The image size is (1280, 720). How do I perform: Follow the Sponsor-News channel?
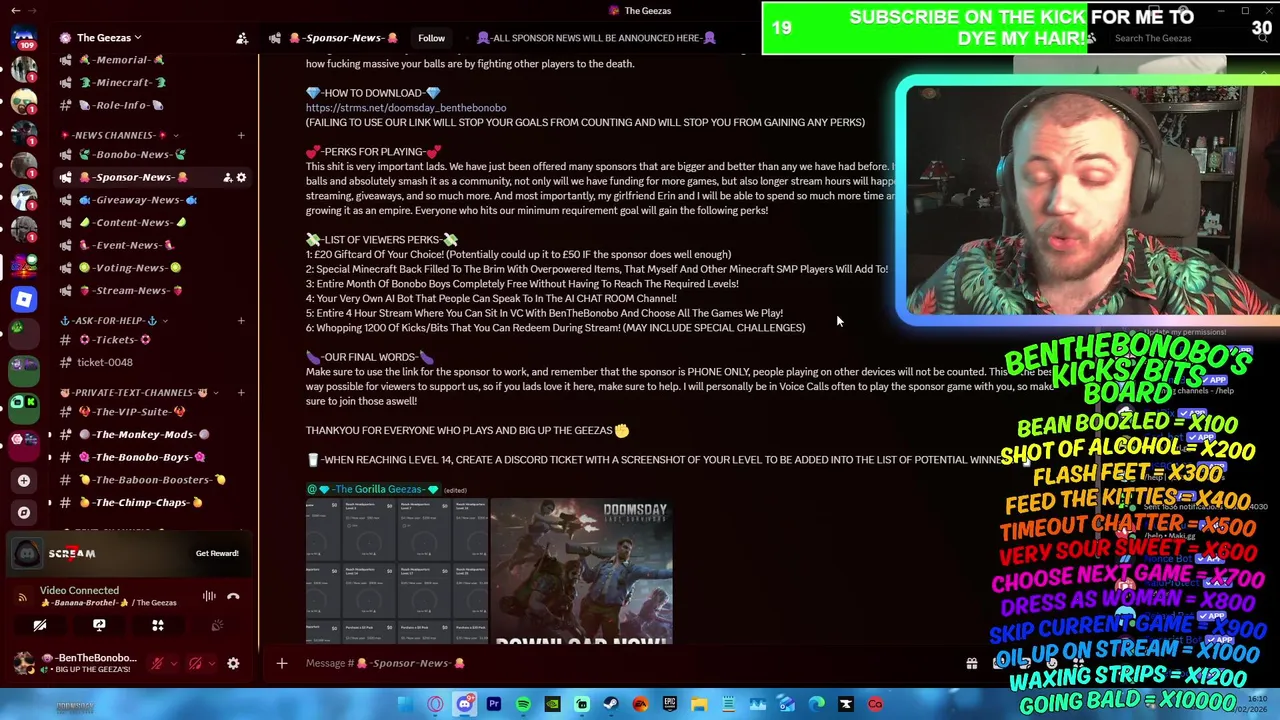[431, 38]
